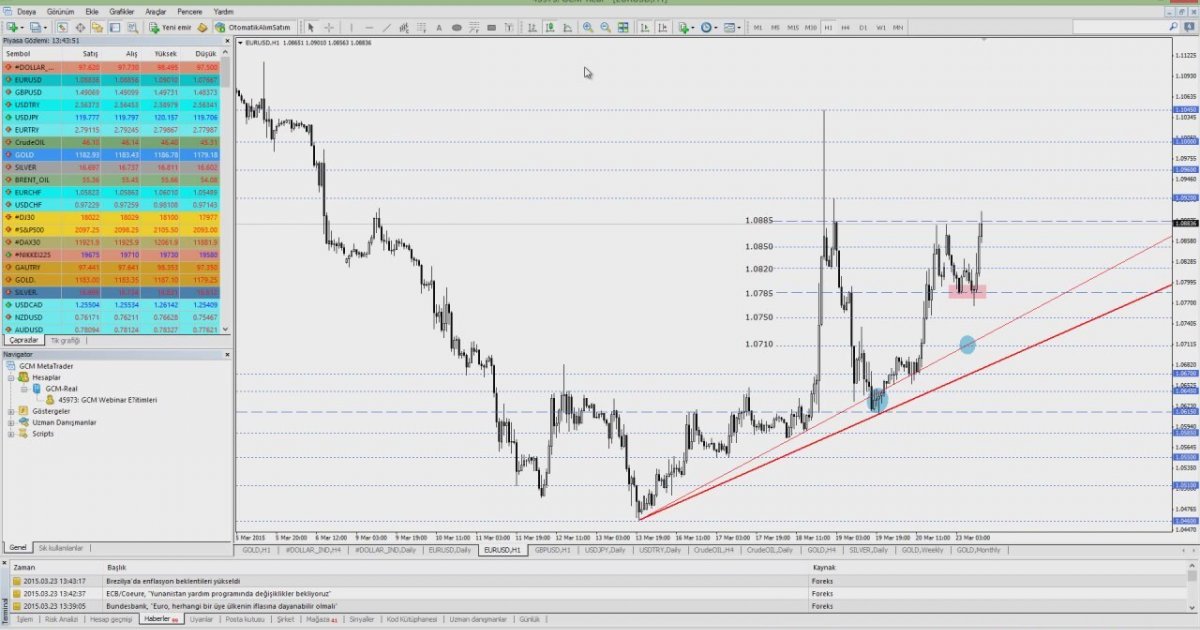Open the Görünüm menu

(61, 11)
